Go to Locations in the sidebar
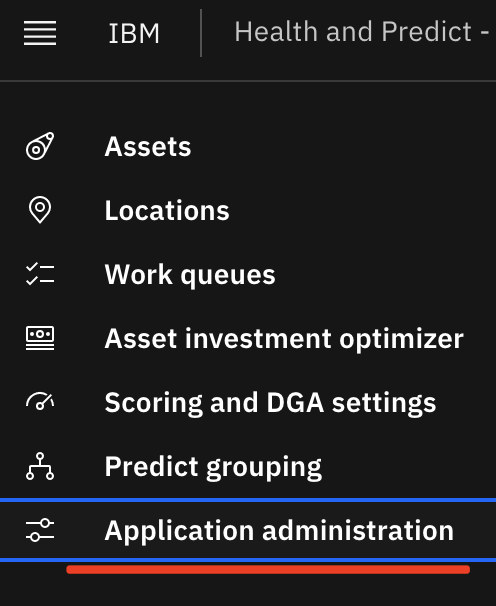Screen dimensions: 496x606 tap(167, 211)
